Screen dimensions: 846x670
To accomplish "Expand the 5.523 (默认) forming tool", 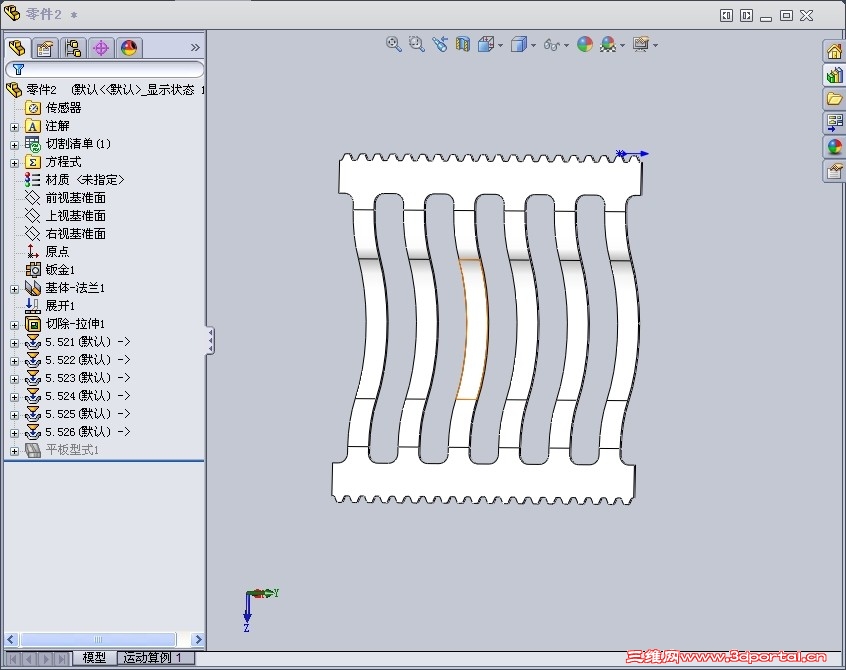I will coord(15,379).
